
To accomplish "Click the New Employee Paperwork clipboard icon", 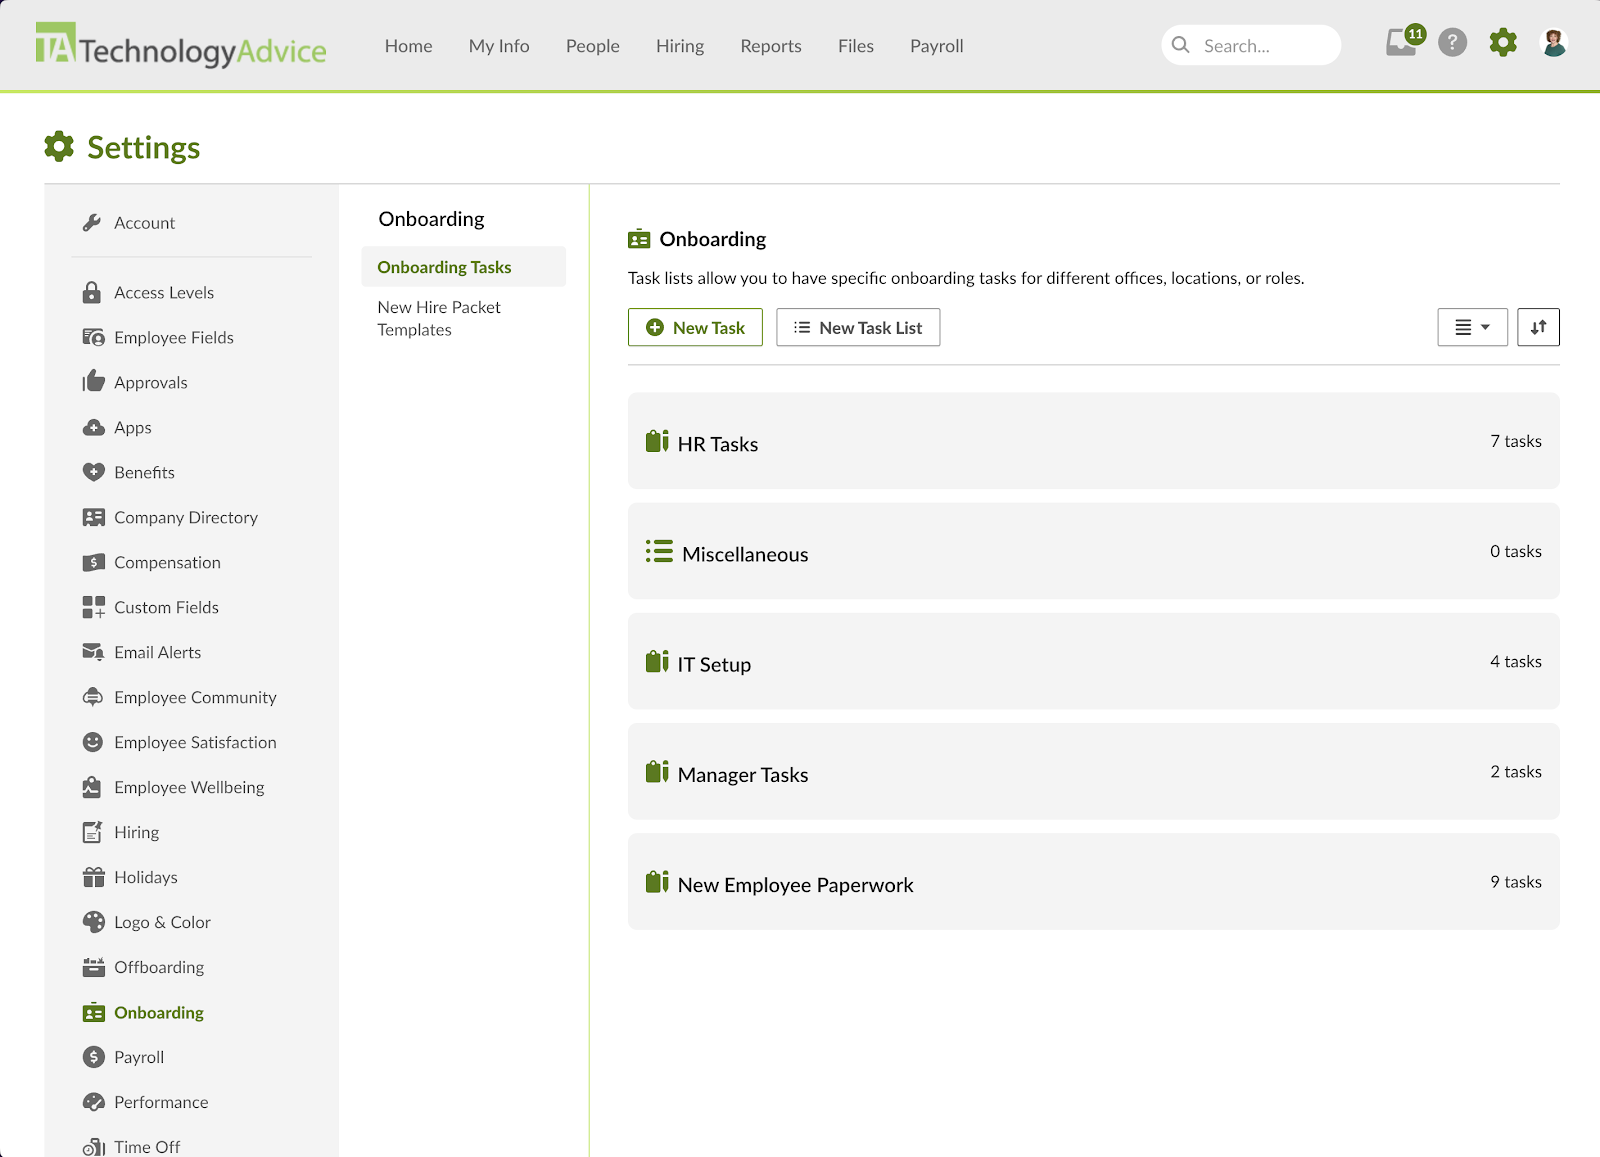I will click(x=657, y=881).
